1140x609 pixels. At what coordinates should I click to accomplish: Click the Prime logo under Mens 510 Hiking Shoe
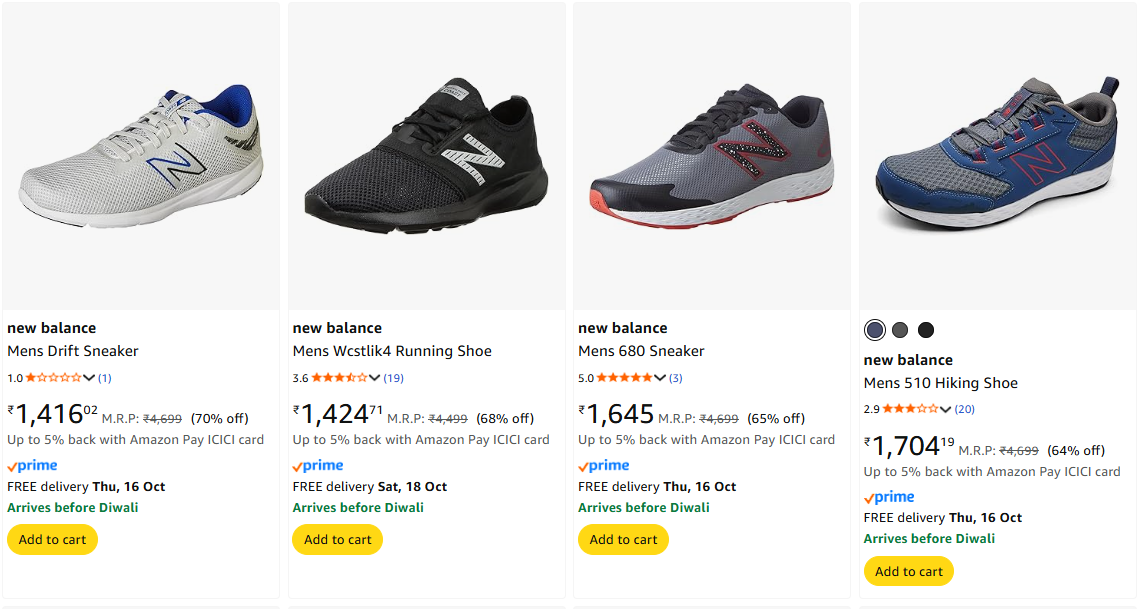click(x=889, y=497)
